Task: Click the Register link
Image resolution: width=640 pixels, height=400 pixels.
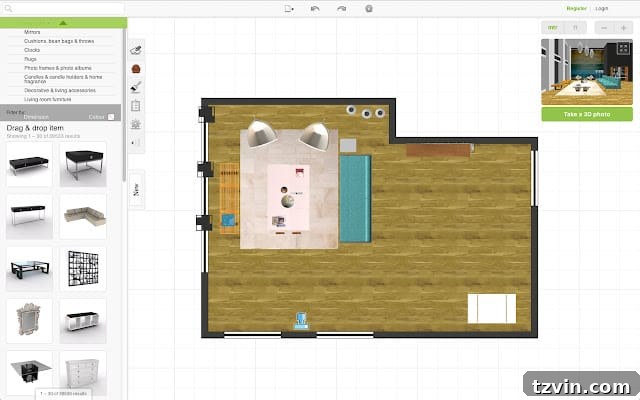Action: pos(576,9)
